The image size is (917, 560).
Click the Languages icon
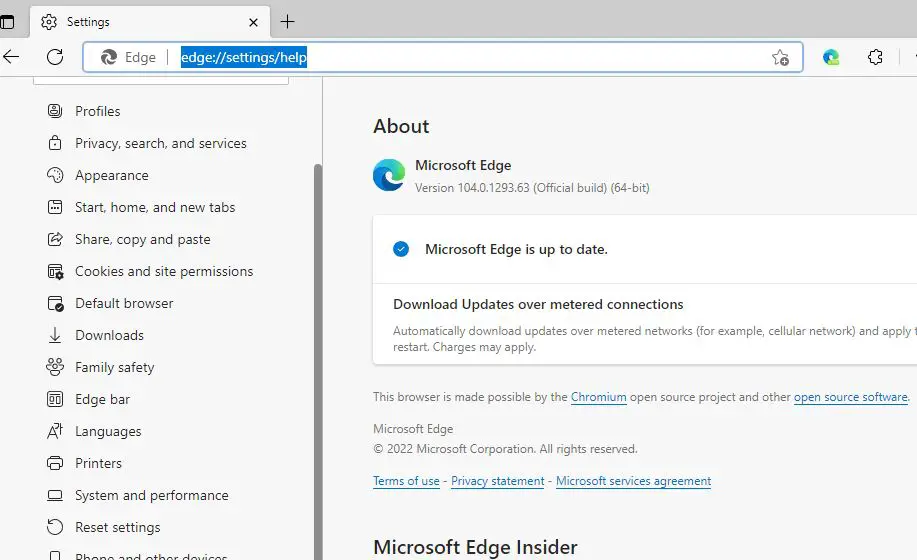pyautogui.click(x=55, y=431)
